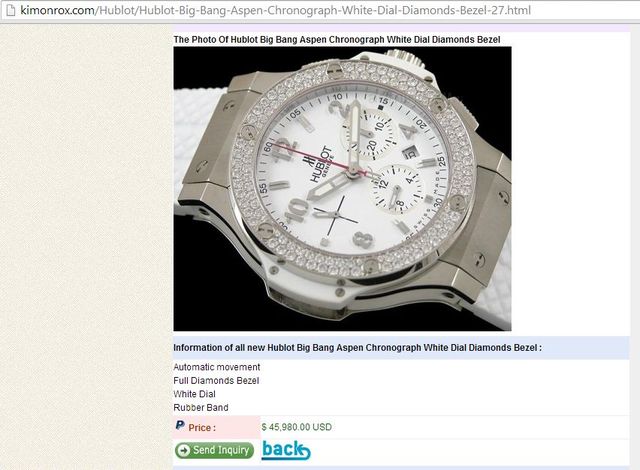Viewport: 640px width, 470px height.
Task: Click the Automatic movement line
Action: coord(217,367)
